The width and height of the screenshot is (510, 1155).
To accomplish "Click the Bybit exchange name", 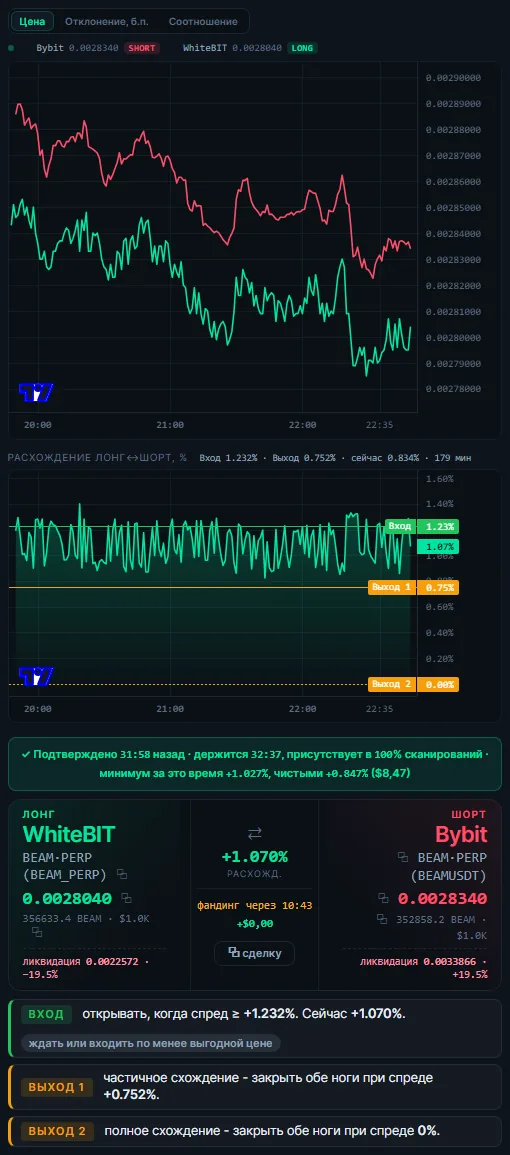I will [461, 834].
